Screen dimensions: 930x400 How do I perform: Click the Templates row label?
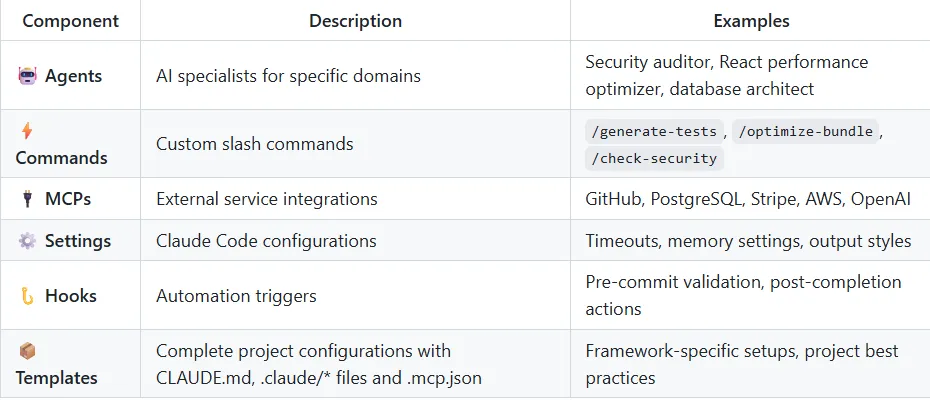(57, 378)
